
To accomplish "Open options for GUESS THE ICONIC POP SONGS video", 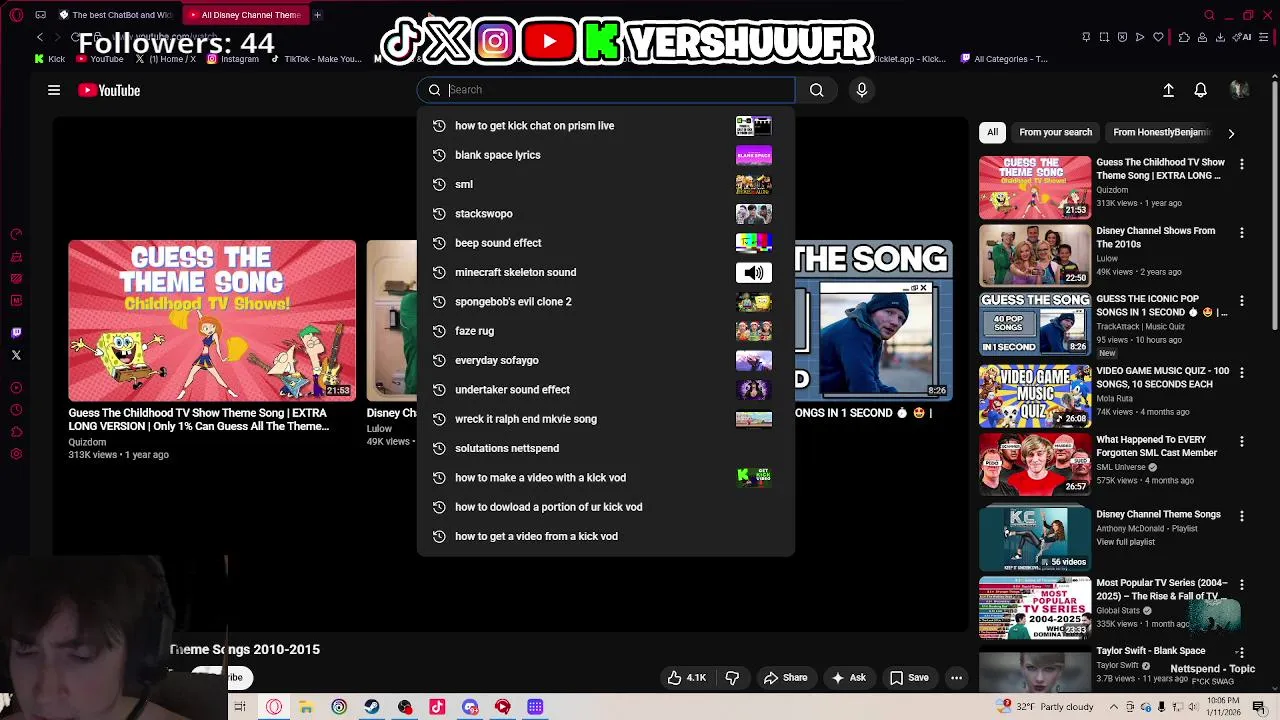I will tap(1242, 300).
